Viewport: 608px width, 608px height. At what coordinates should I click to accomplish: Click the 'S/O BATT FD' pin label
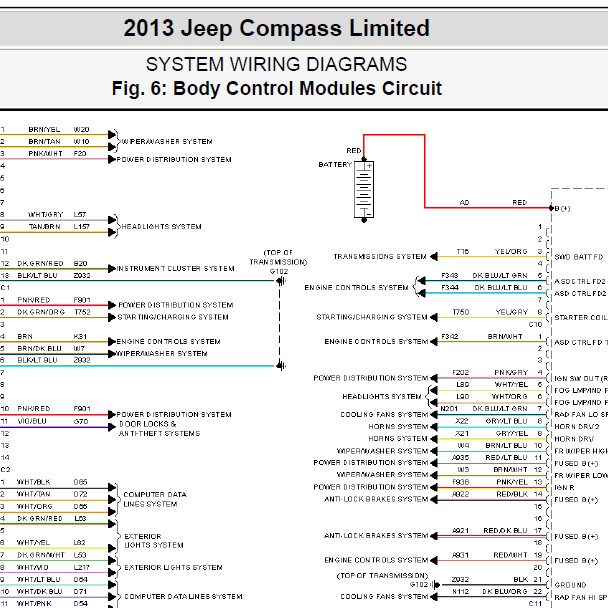coord(579,257)
